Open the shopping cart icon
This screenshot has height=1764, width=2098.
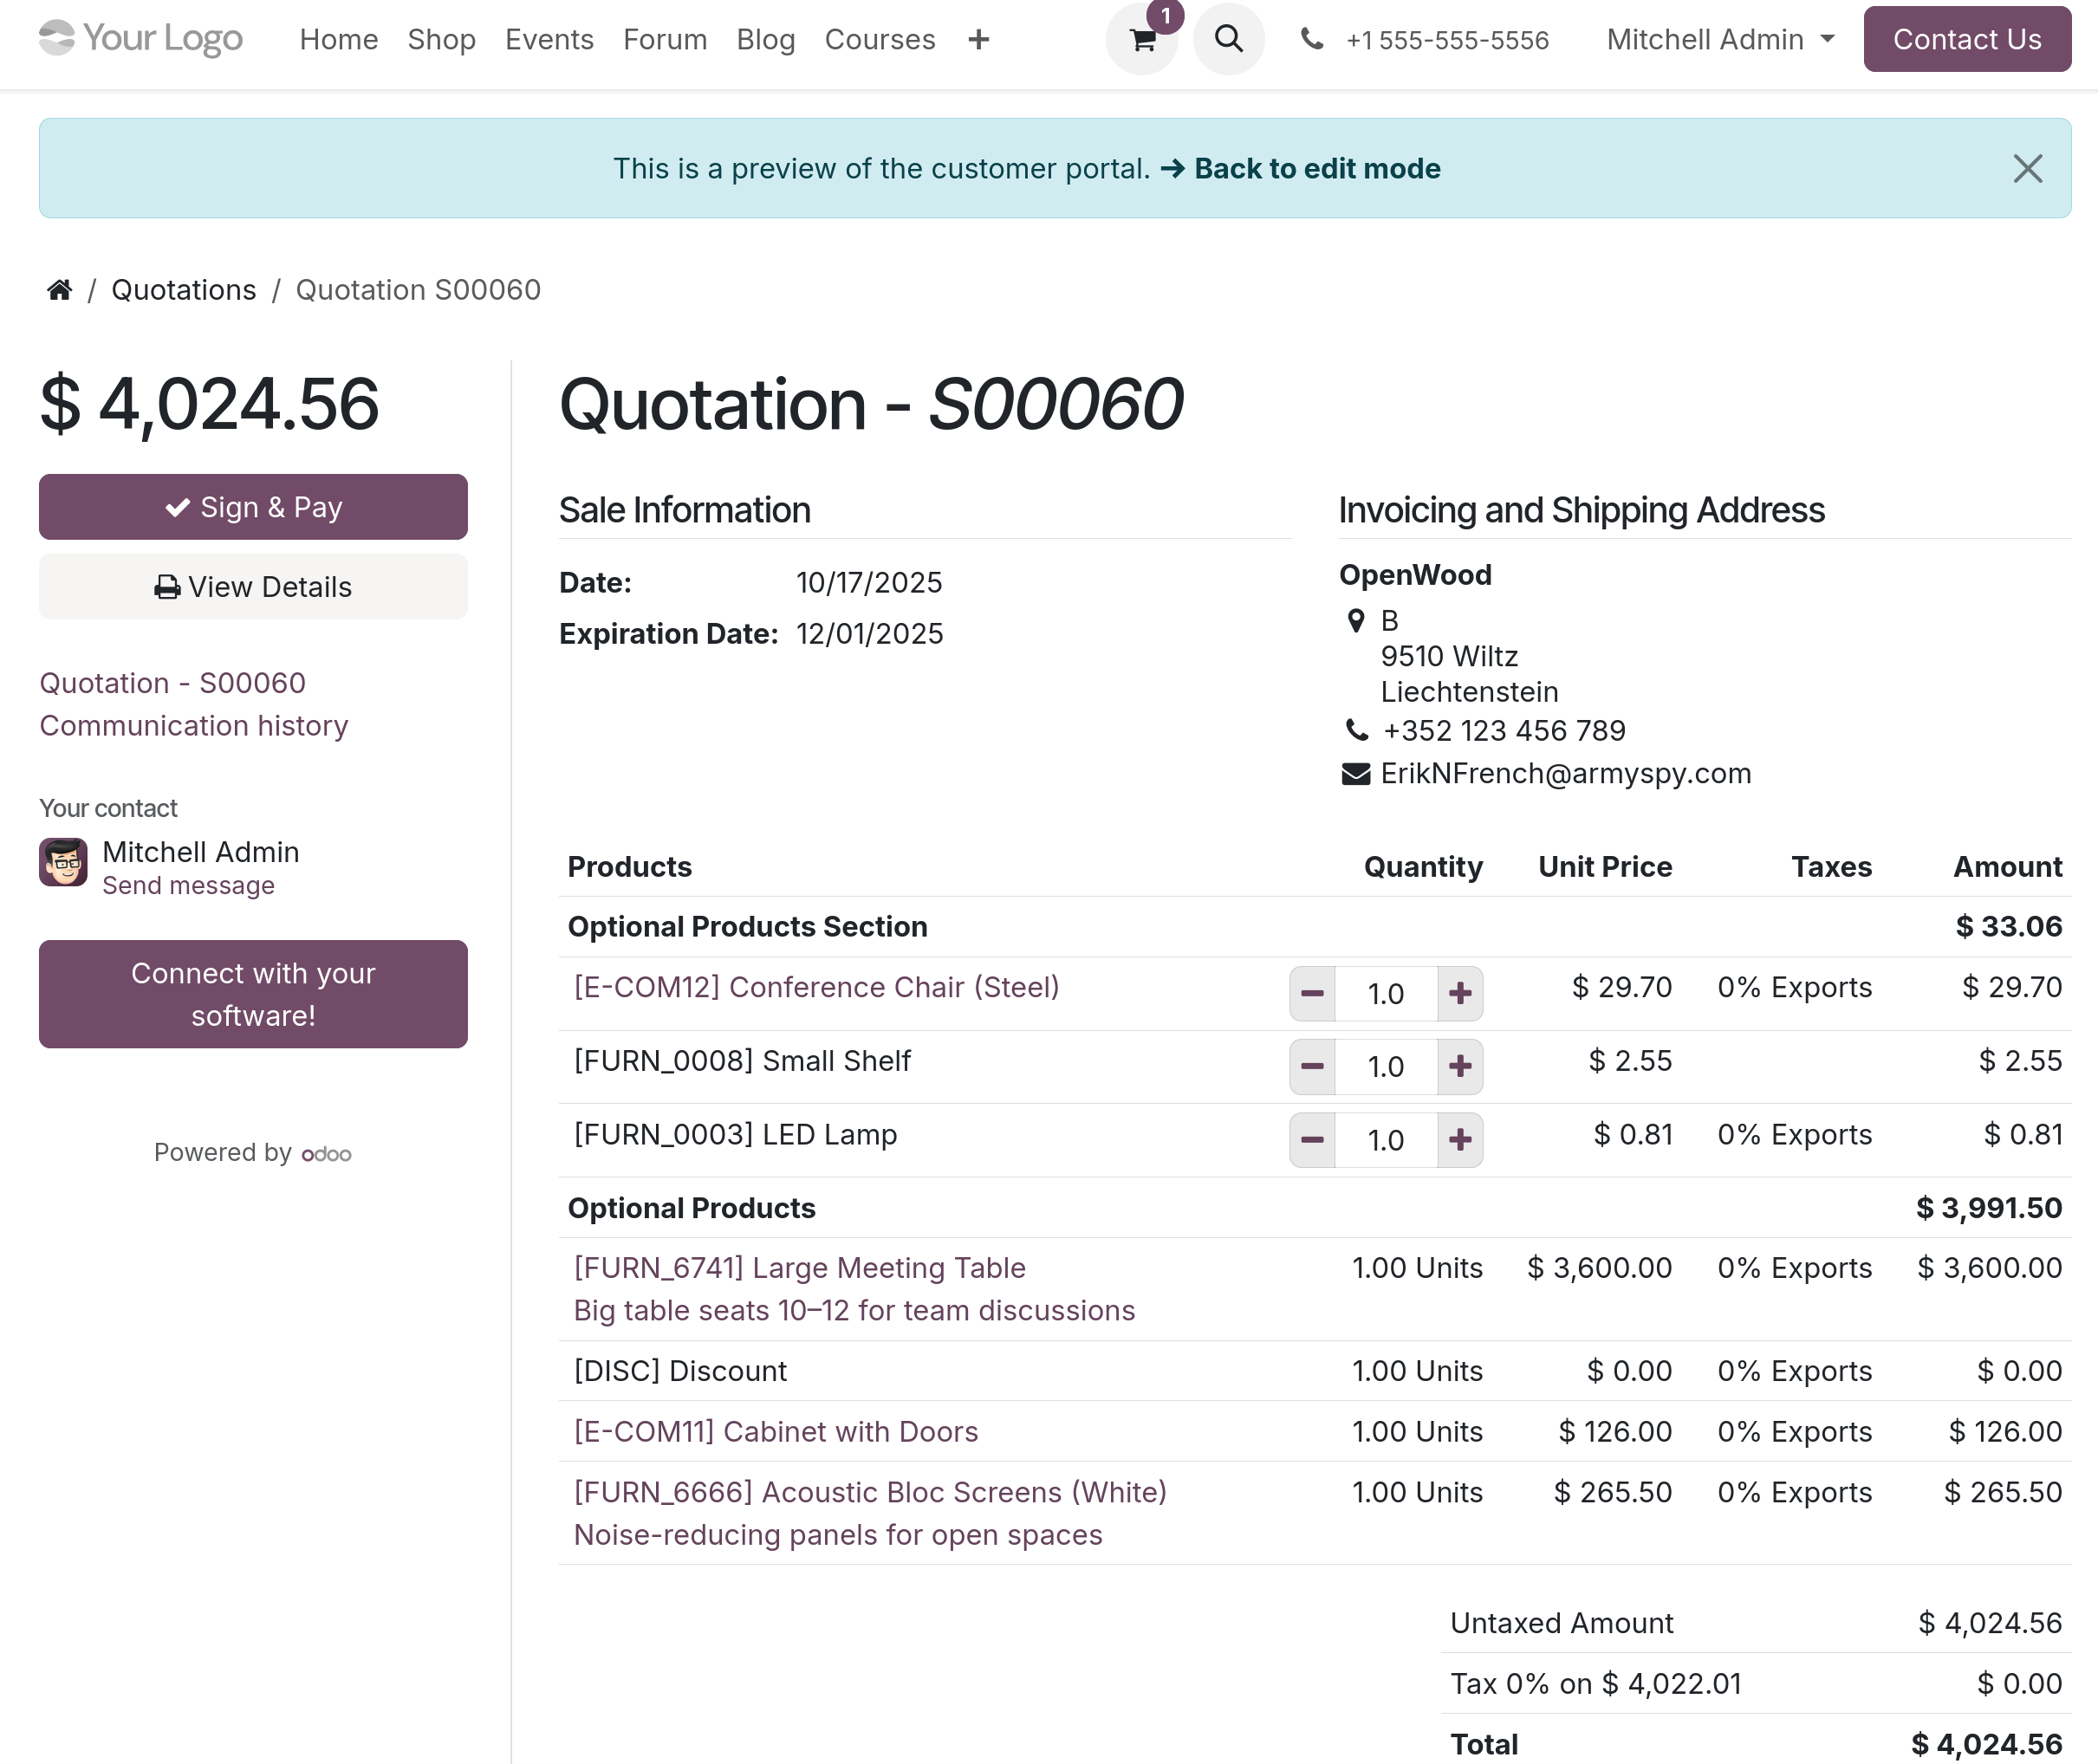pyautogui.click(x=1142, y=40)
